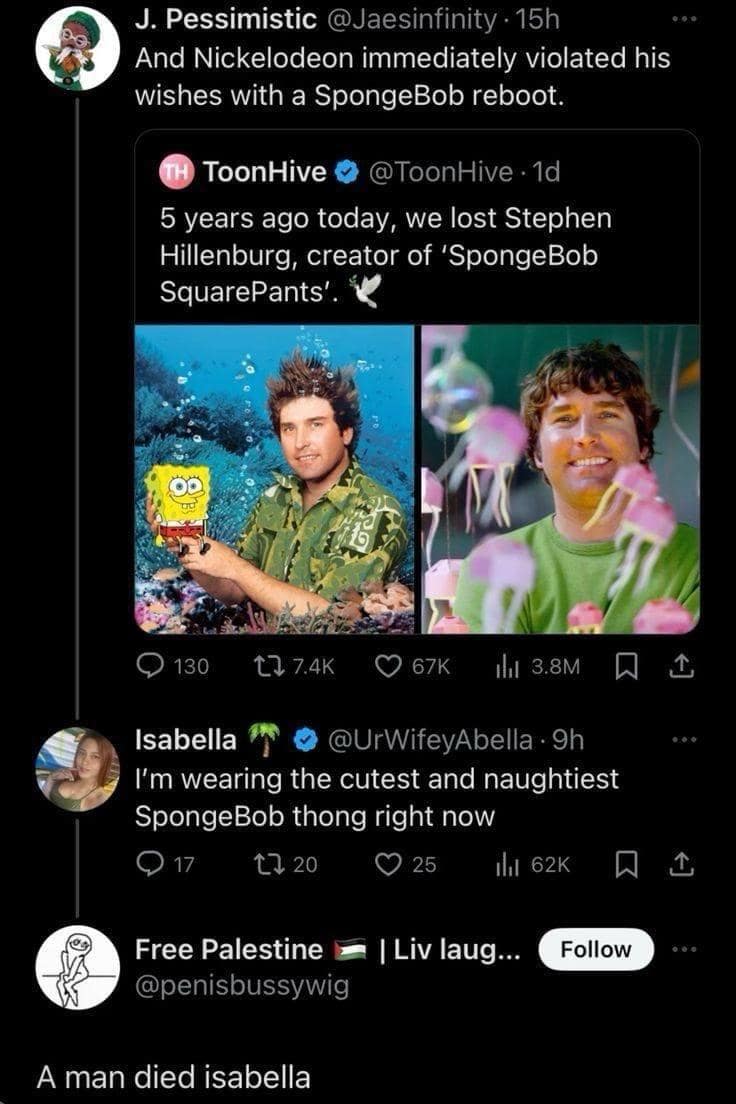
Task: Open J. Pessimistic's profile avatar
Action: coord(77,50)
